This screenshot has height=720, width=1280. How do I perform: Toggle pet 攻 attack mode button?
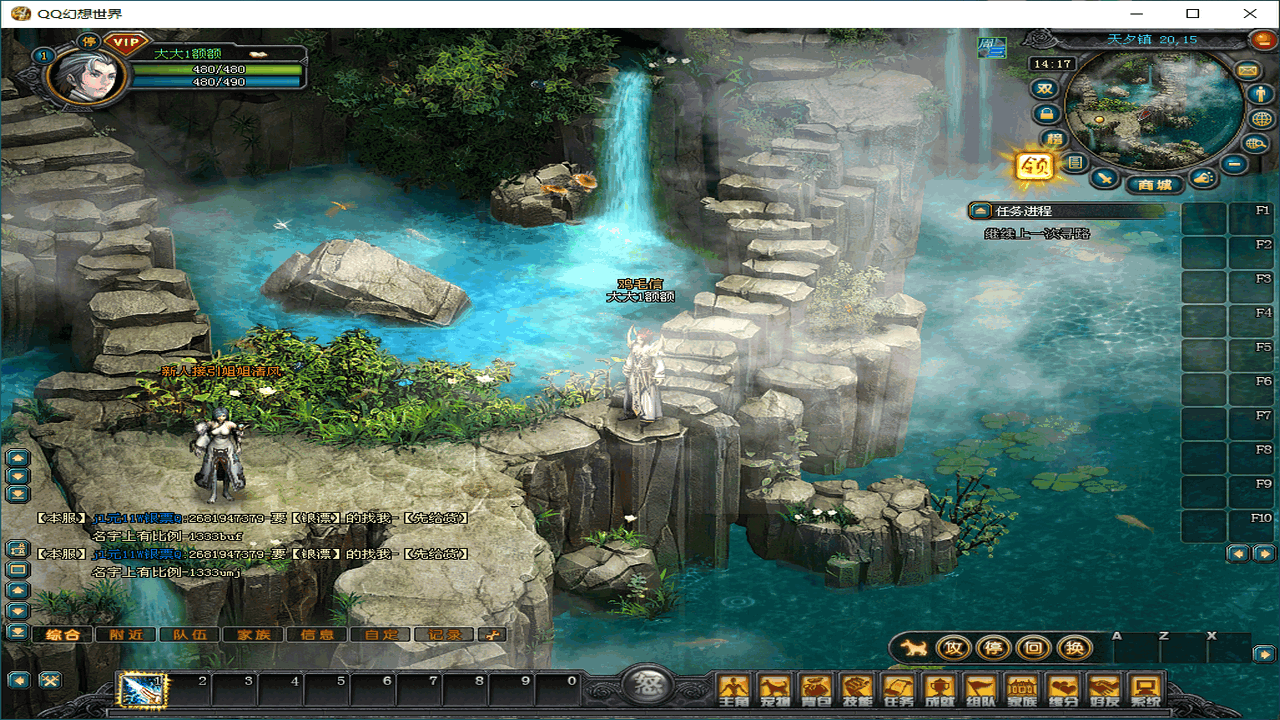tap(953, 648)
